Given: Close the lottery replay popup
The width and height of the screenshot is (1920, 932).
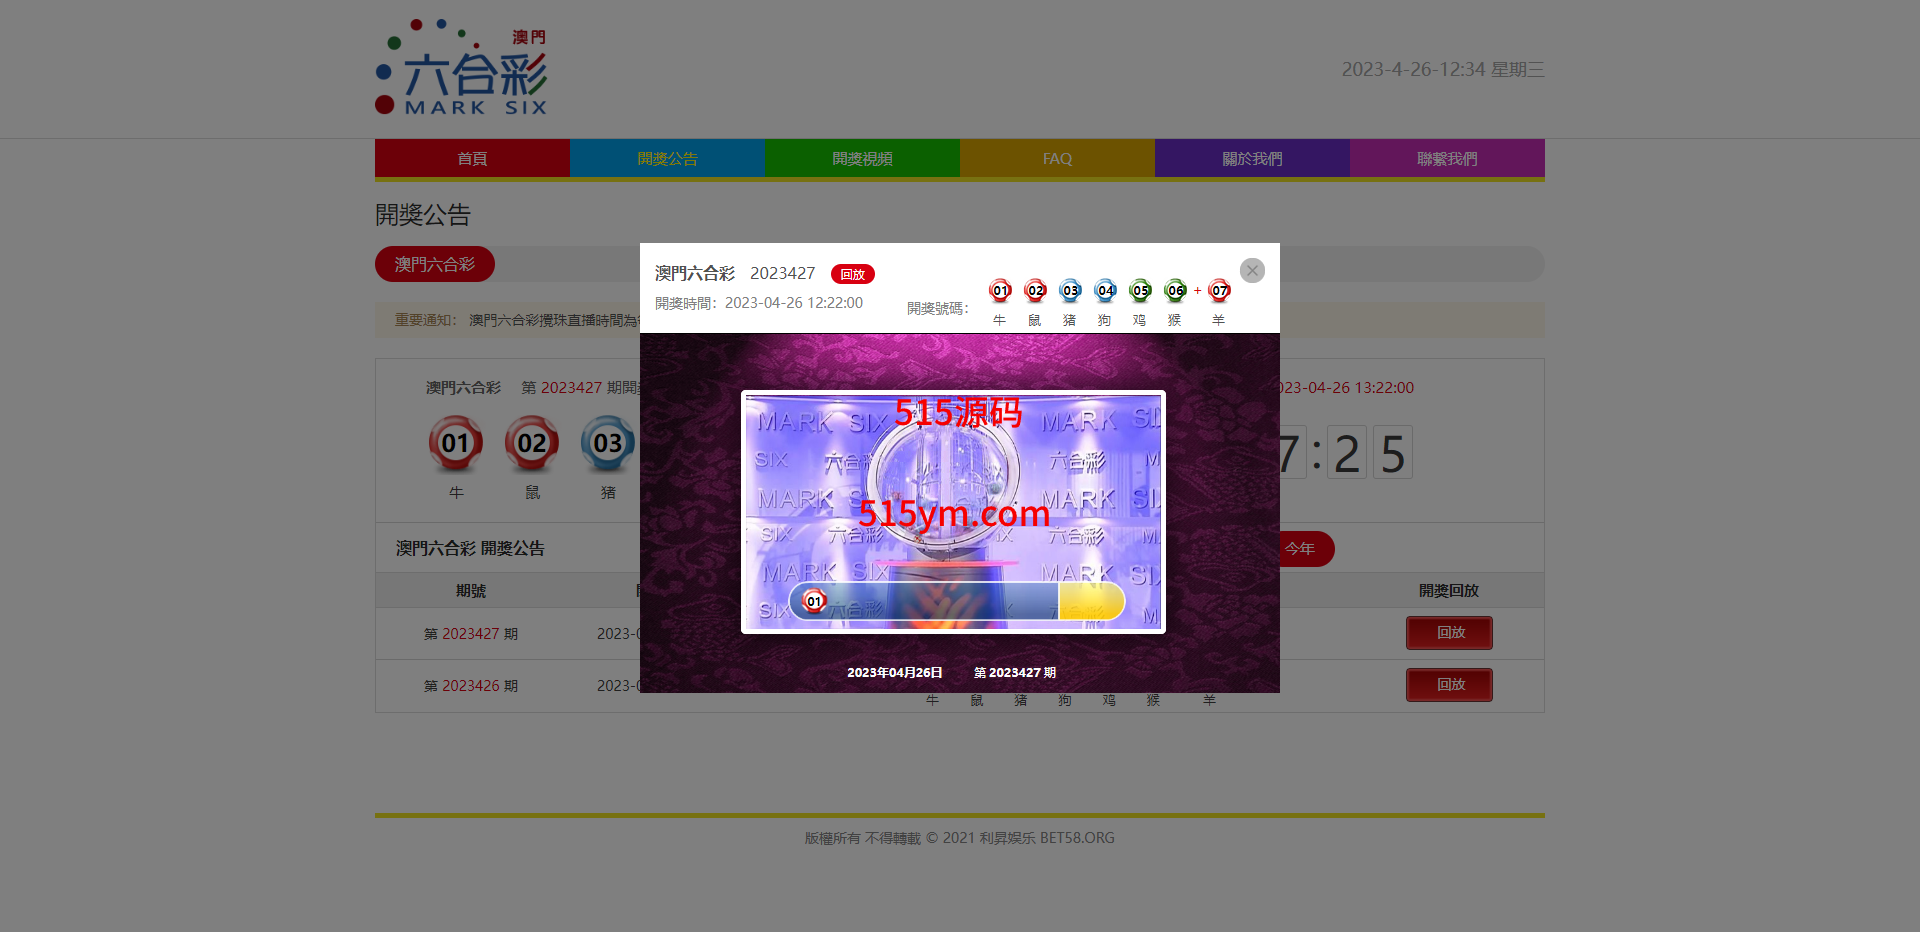Looking at the screenshot, I should click(x=1251, y=271).
